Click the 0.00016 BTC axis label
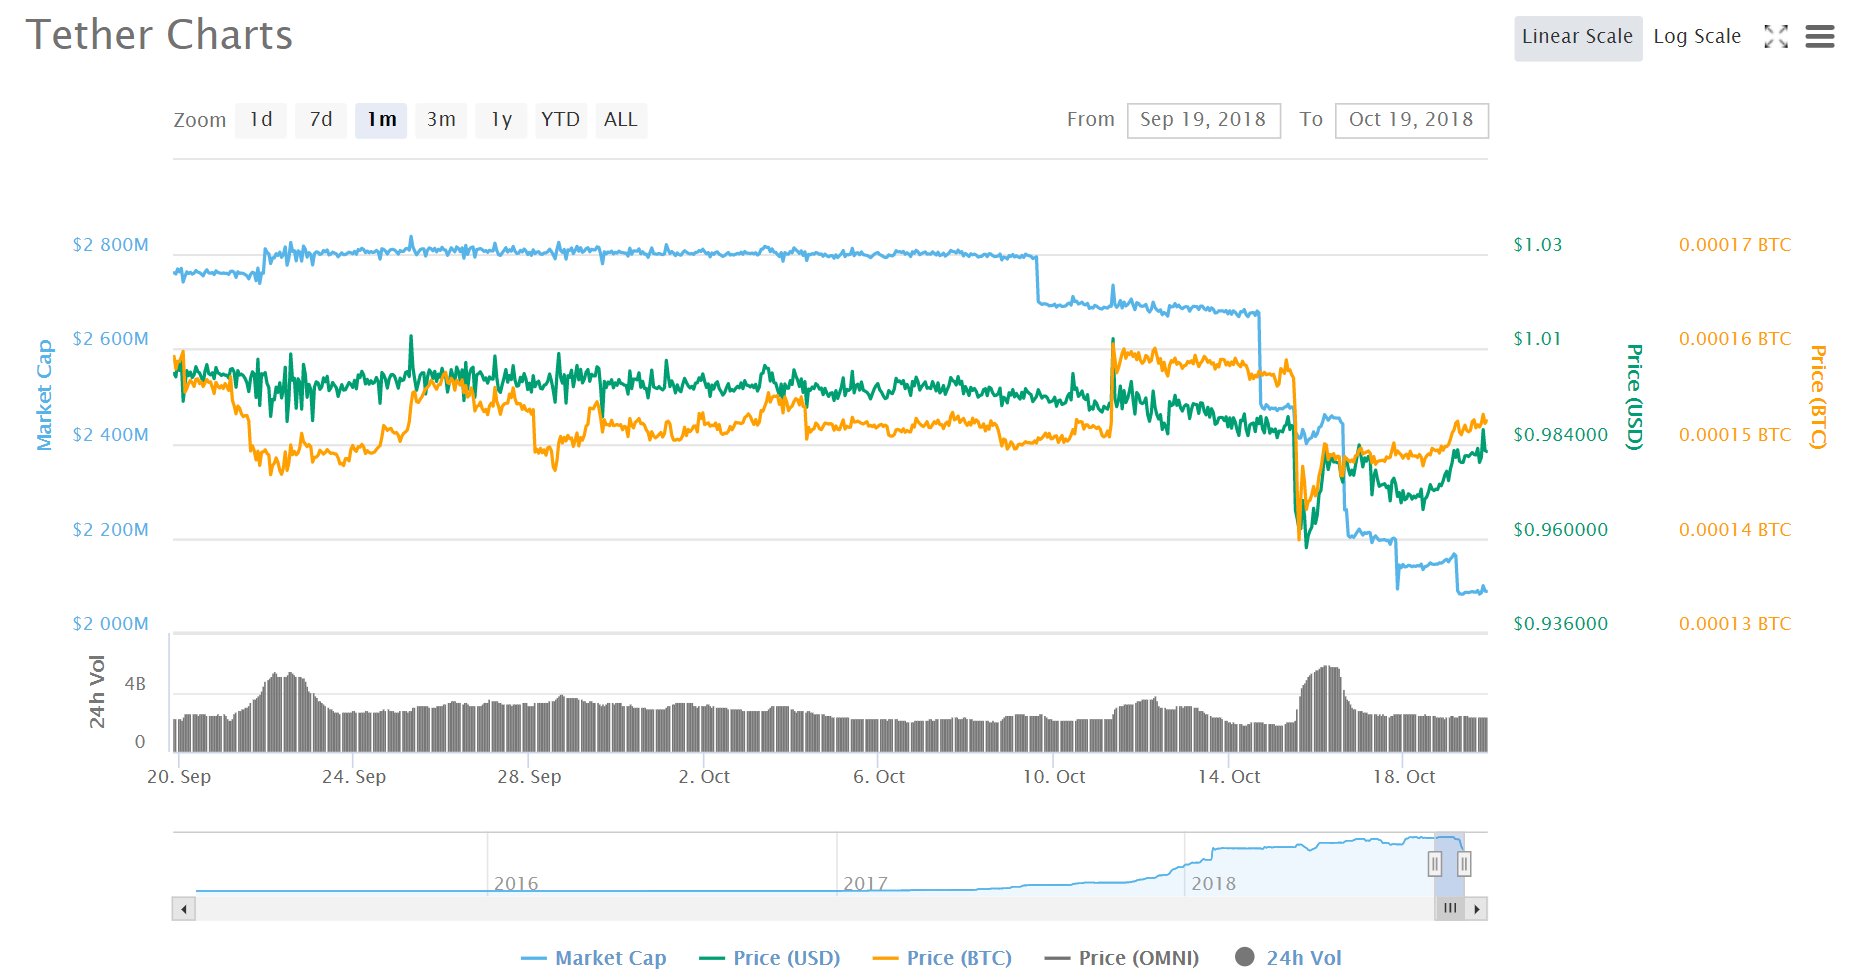The width and height of the screenshot is (1868, 980). pyautogui.click(x=1735, y=339)
